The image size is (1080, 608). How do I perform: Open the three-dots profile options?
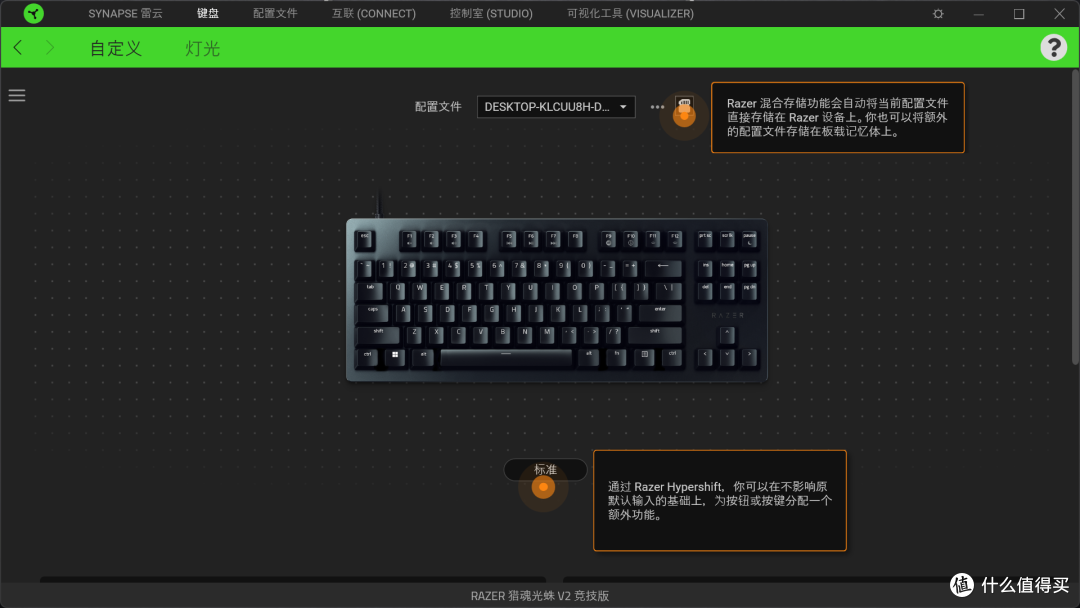(657, 107)
